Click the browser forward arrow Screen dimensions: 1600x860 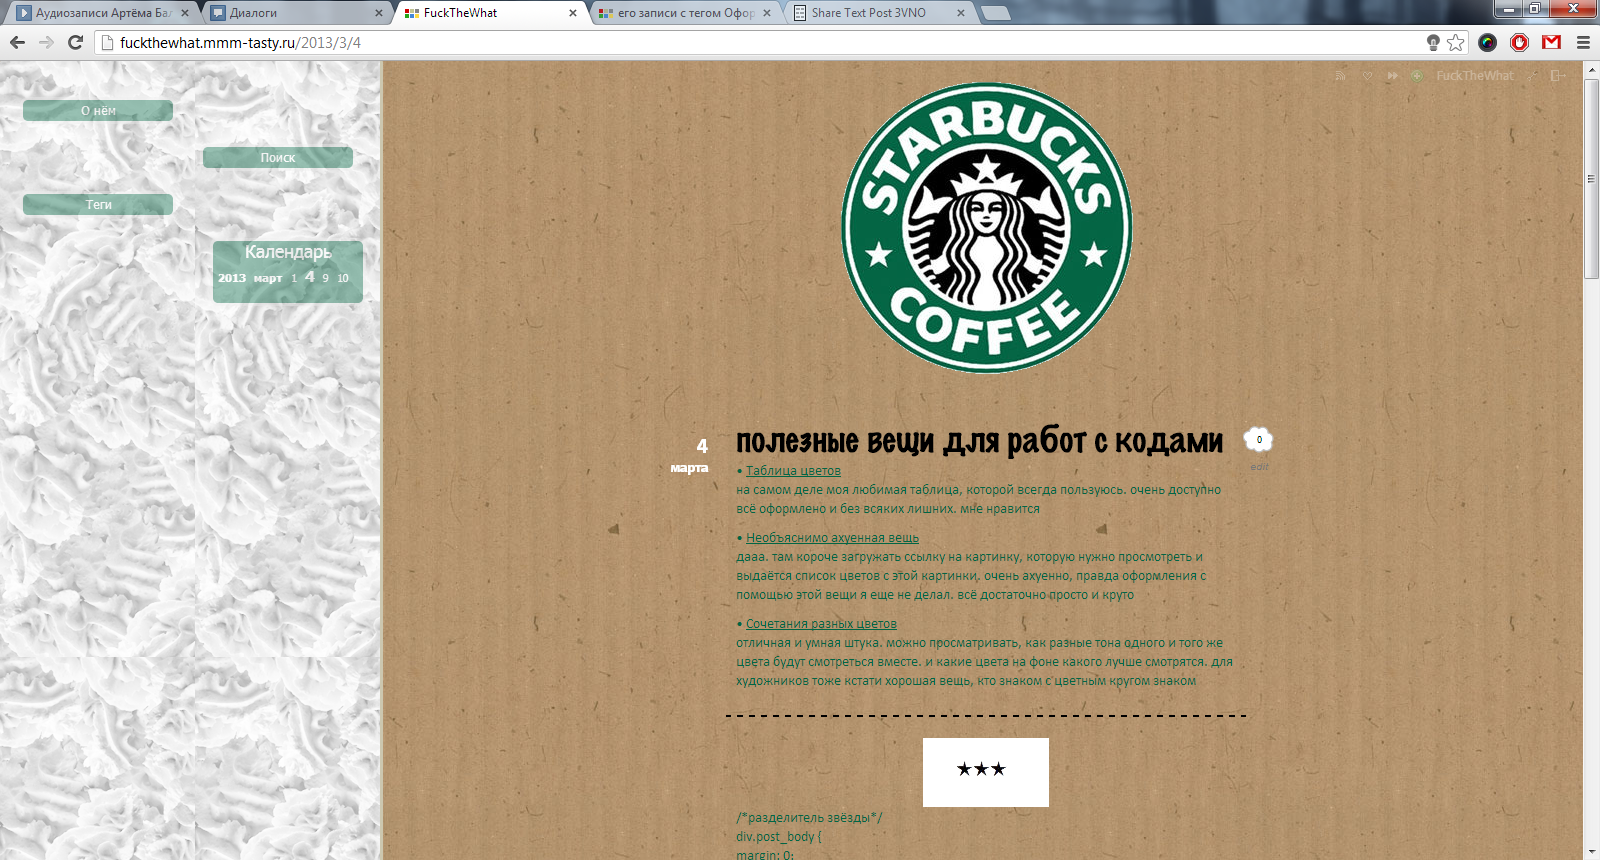(x=46, y=42)
